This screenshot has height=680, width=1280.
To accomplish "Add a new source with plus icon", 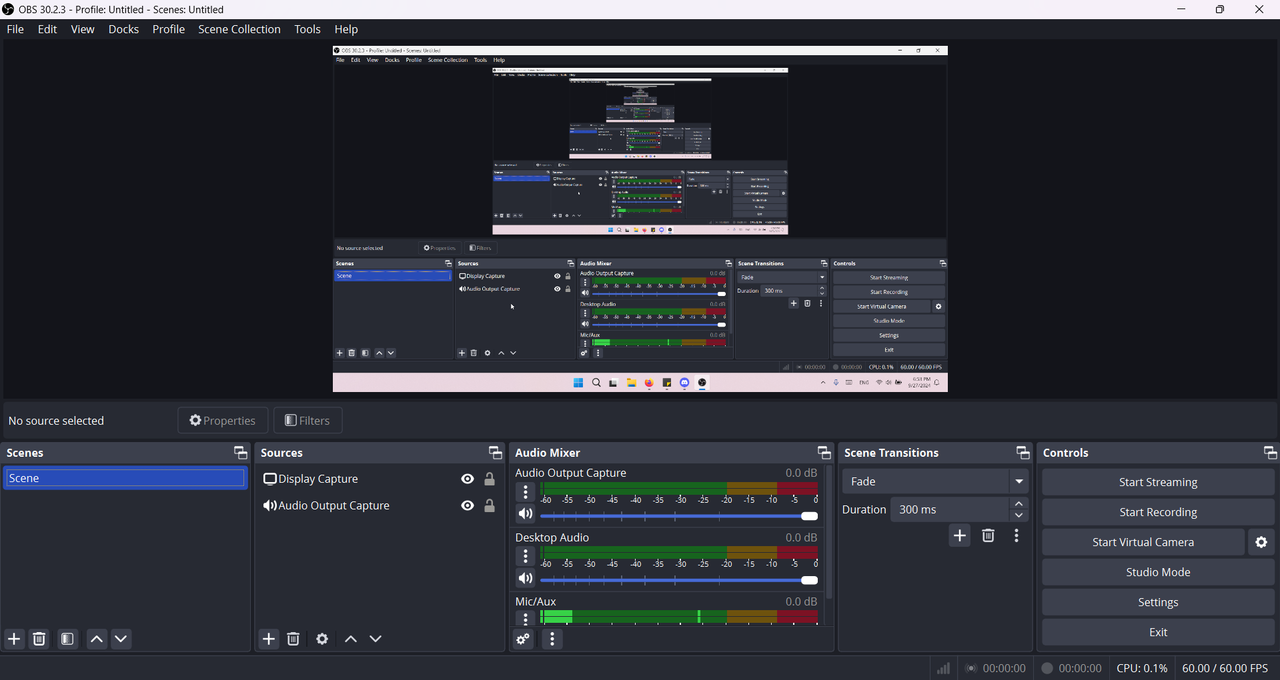I will point(268,639).
